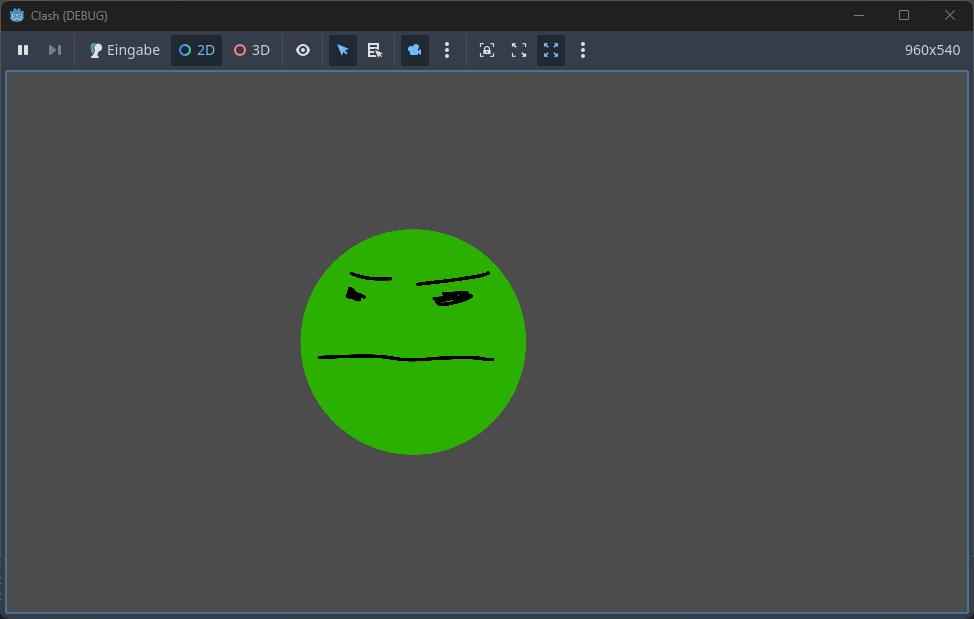Open the embedding options three-dot menu
The image size is (974, 619).
tap(583, 50)
